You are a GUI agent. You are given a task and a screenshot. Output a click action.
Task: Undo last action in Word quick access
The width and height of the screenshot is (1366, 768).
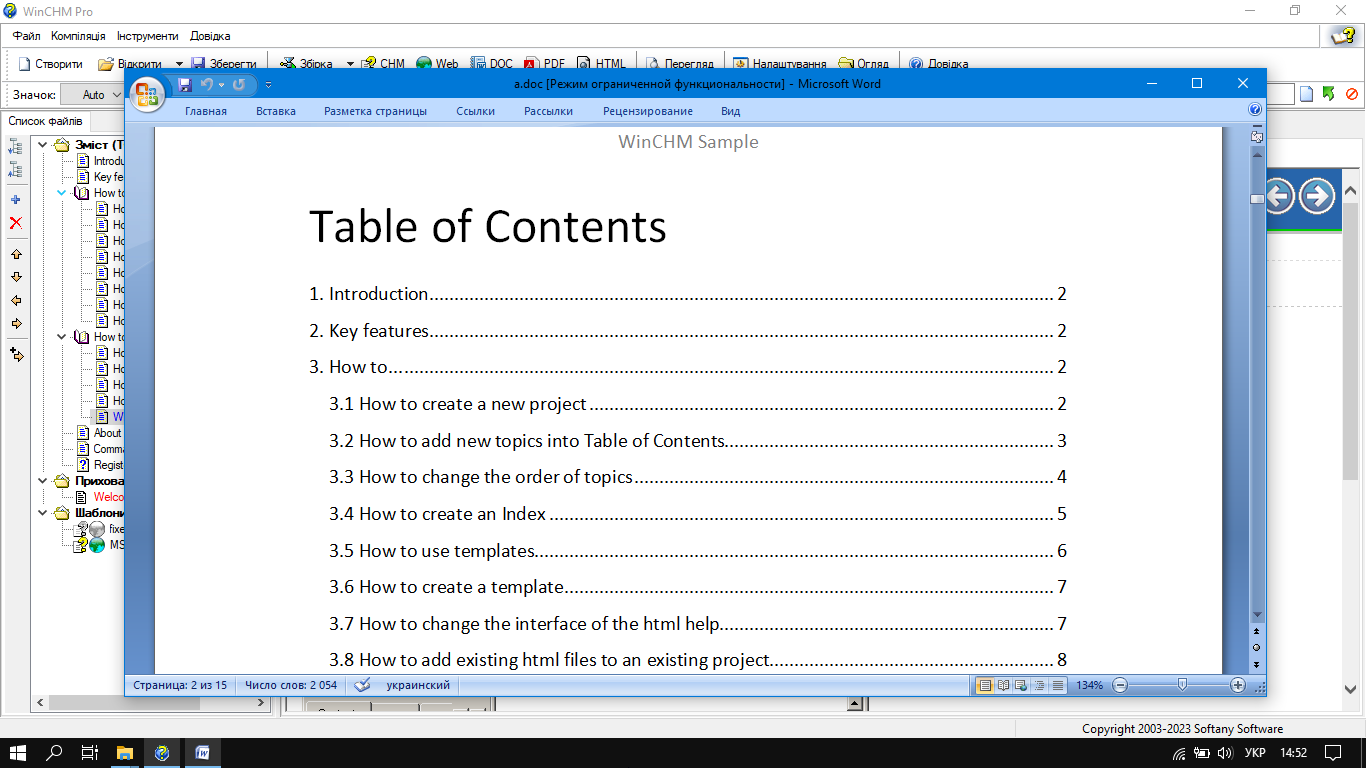click(x=207, y=85)
